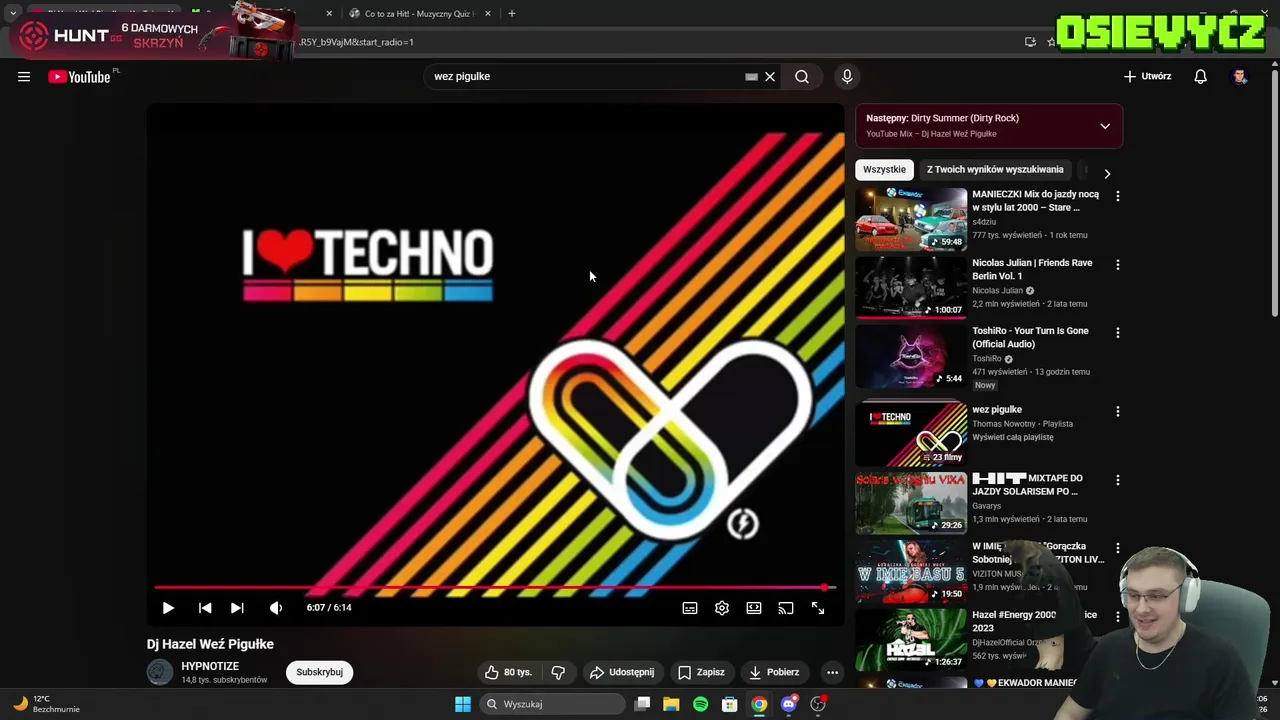Open options for the wez pigulke playlist
Viewport: 1280px width, 720px height.
click(1118, 411)
